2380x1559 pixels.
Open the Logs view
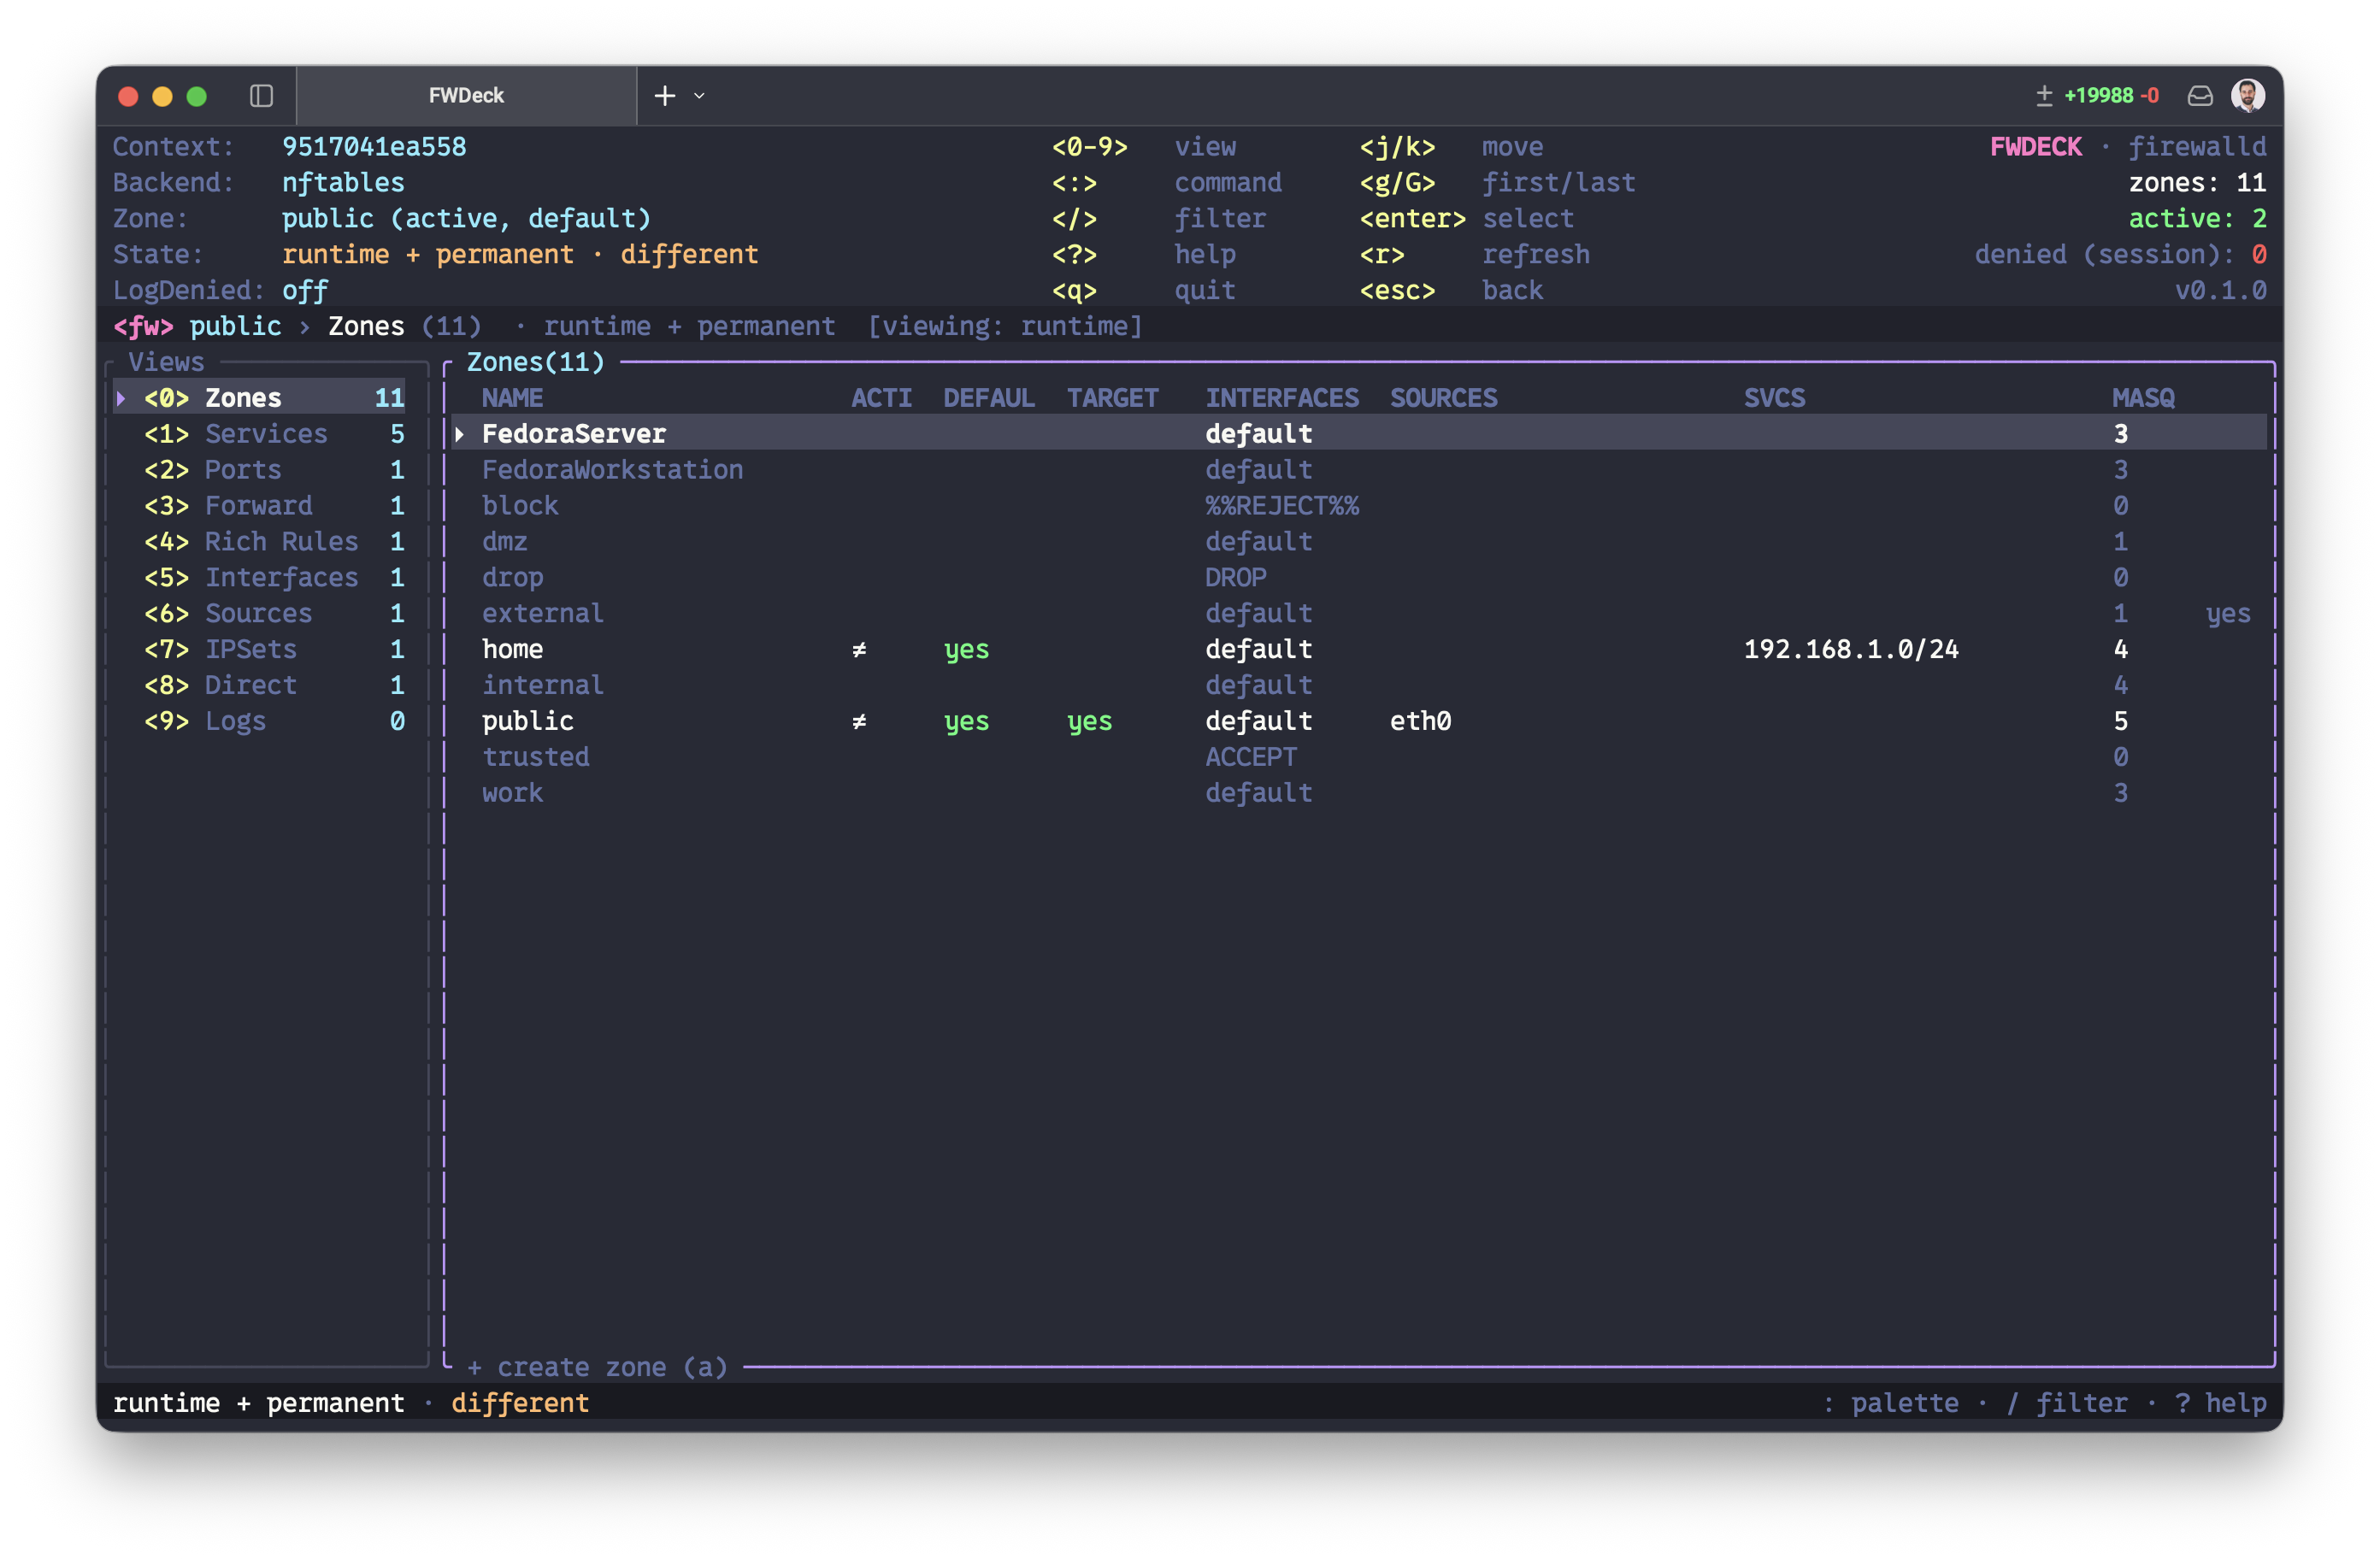click(260, 722)
